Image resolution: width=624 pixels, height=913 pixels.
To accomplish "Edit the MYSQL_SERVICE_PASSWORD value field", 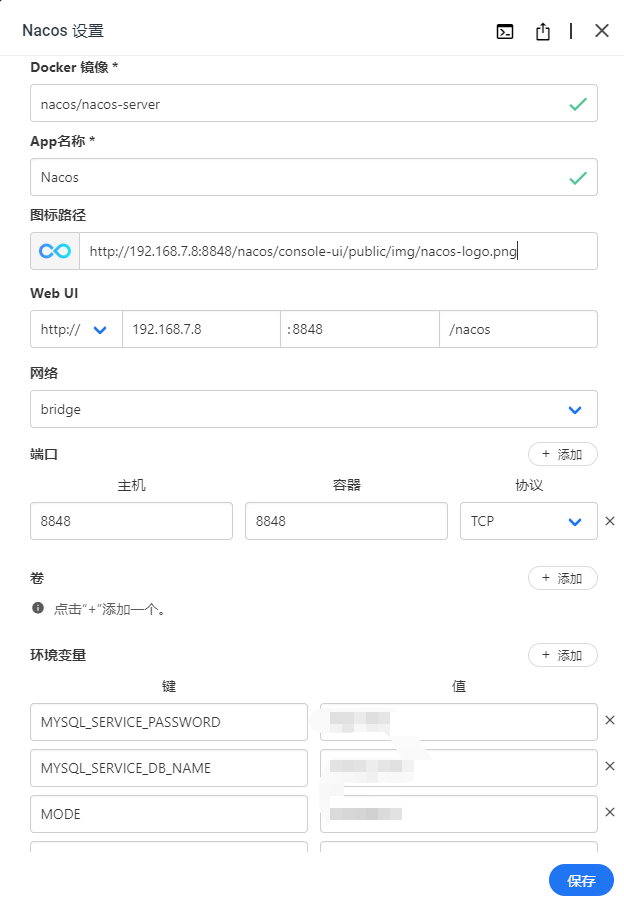I will [459, 722].
